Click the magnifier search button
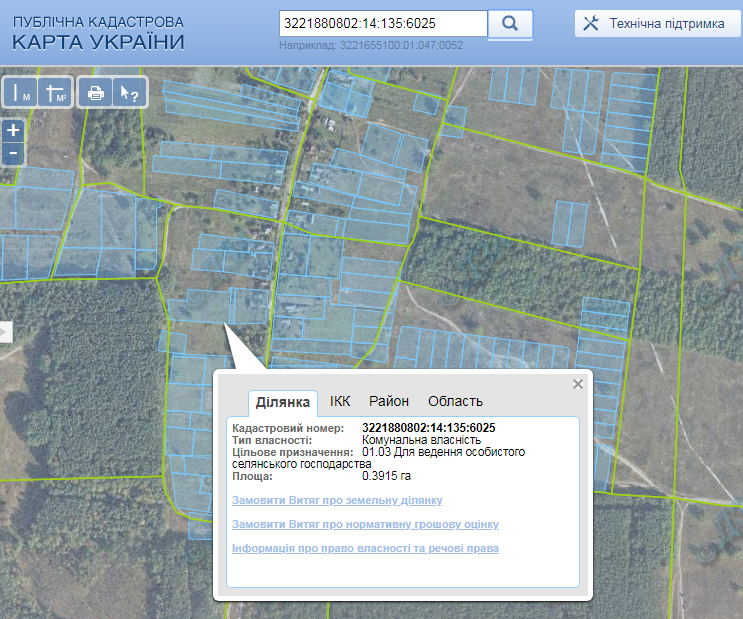 tap(510, 24)
